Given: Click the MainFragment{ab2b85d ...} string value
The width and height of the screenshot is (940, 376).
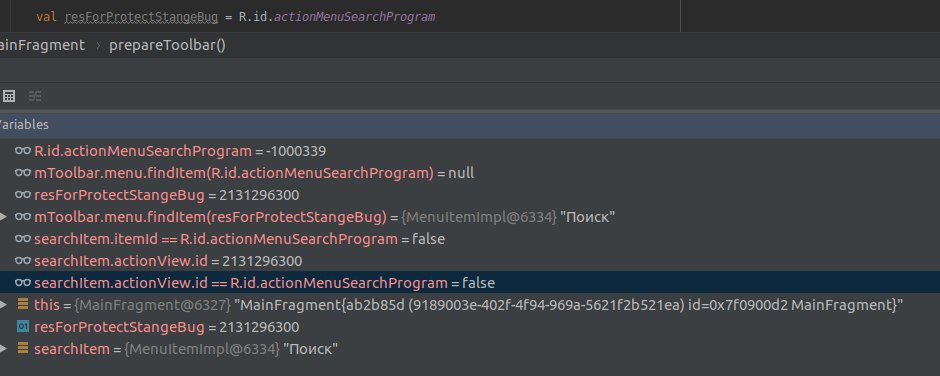Looking at the screenshot, I should pyautogui.click(x=568, y=305).
